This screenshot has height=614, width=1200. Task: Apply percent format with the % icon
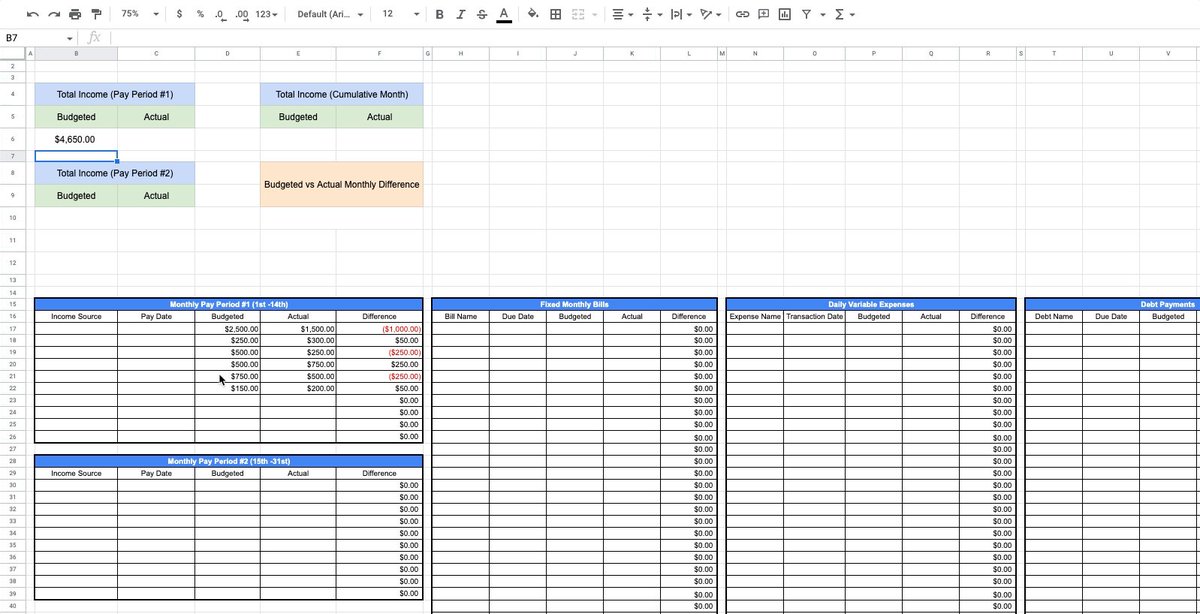tap(200, 14)
